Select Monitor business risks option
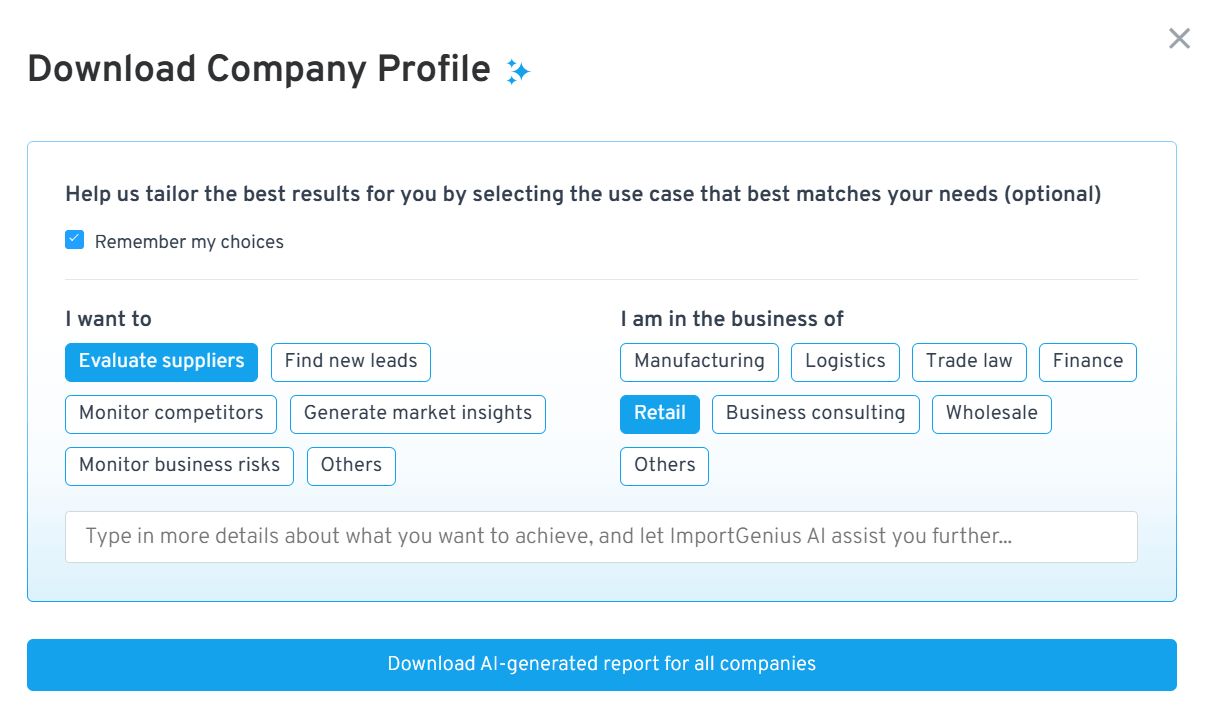The width and height of the screenshot is (1216, 717). click(x=179, y=466)
